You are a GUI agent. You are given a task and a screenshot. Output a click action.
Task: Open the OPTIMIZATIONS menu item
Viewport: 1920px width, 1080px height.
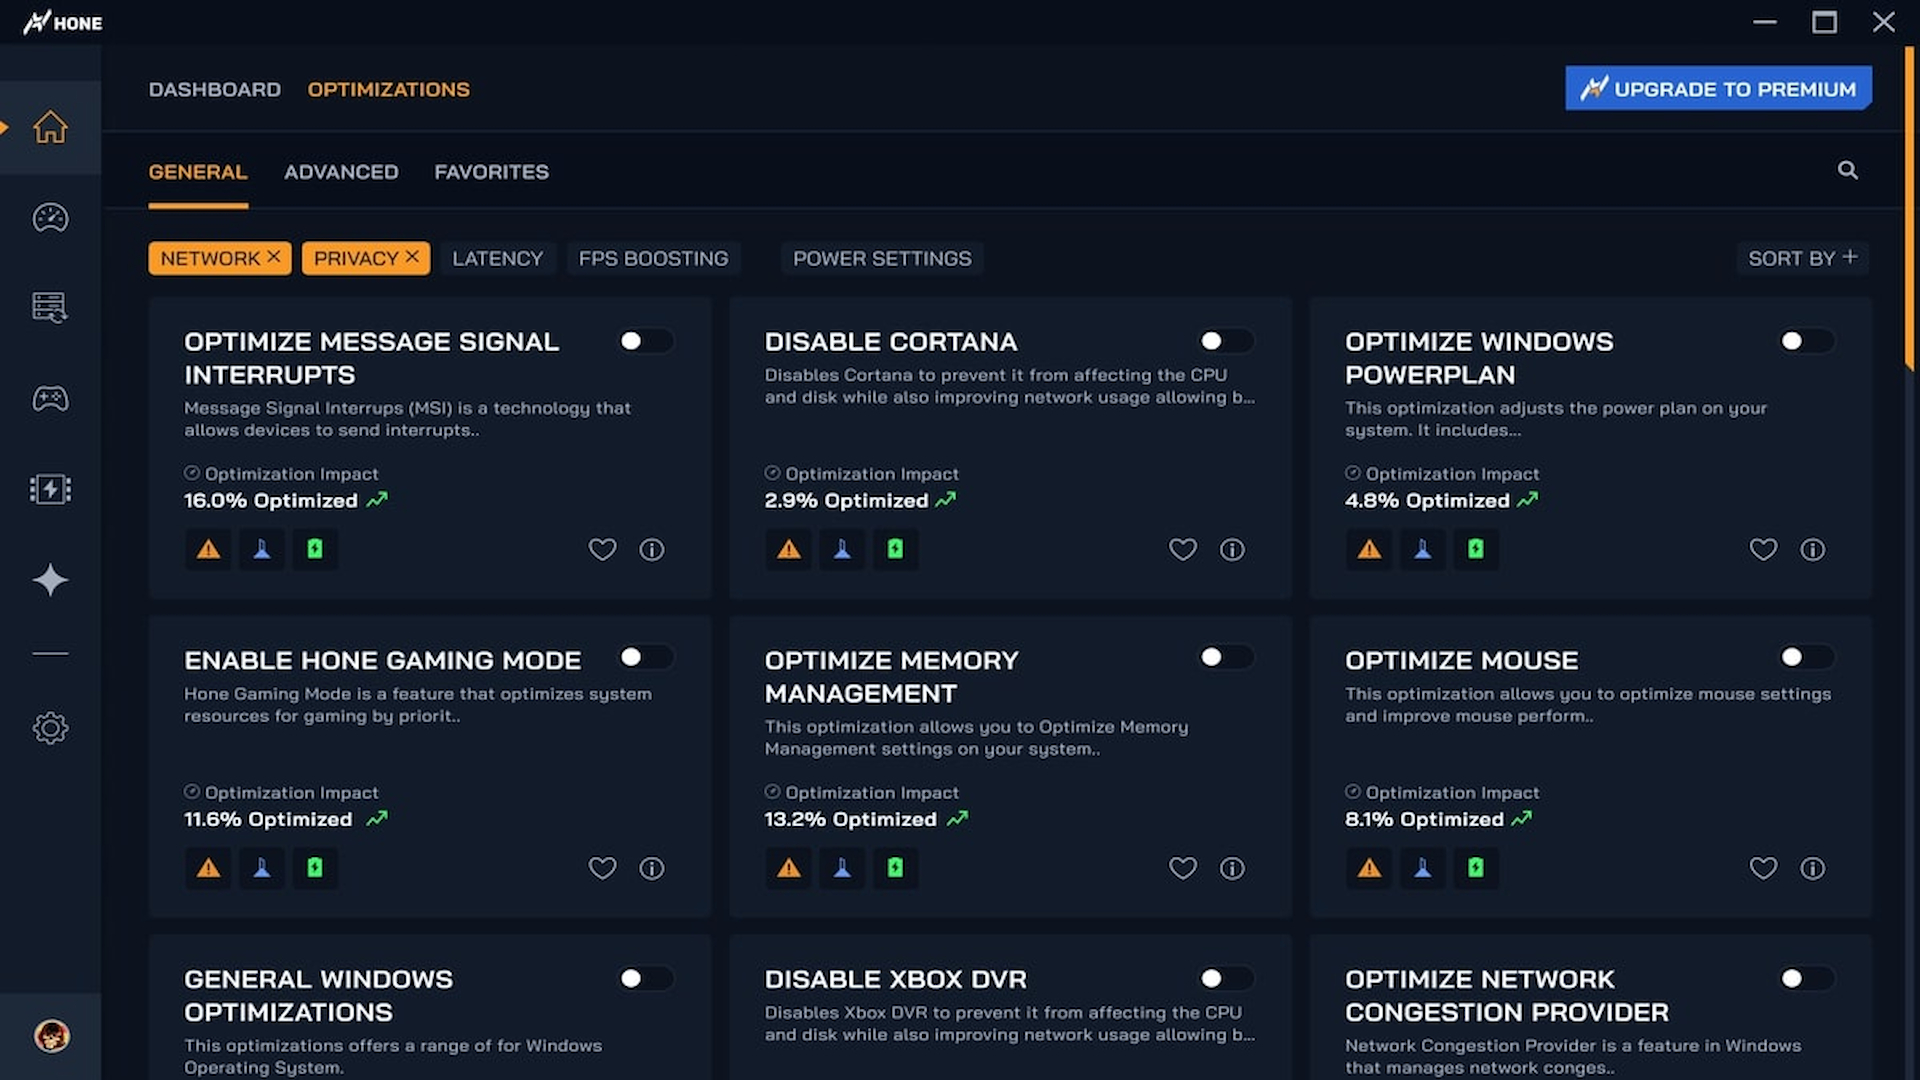[388, 89]
